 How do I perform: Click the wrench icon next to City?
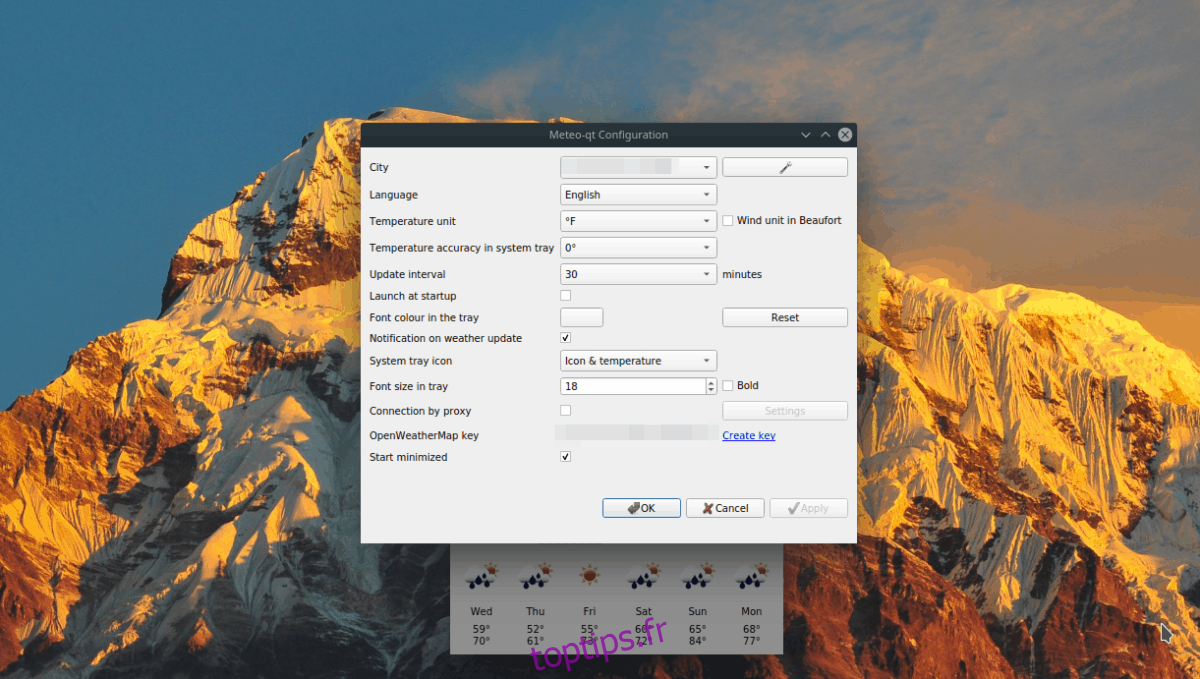(x=785, y=167)
